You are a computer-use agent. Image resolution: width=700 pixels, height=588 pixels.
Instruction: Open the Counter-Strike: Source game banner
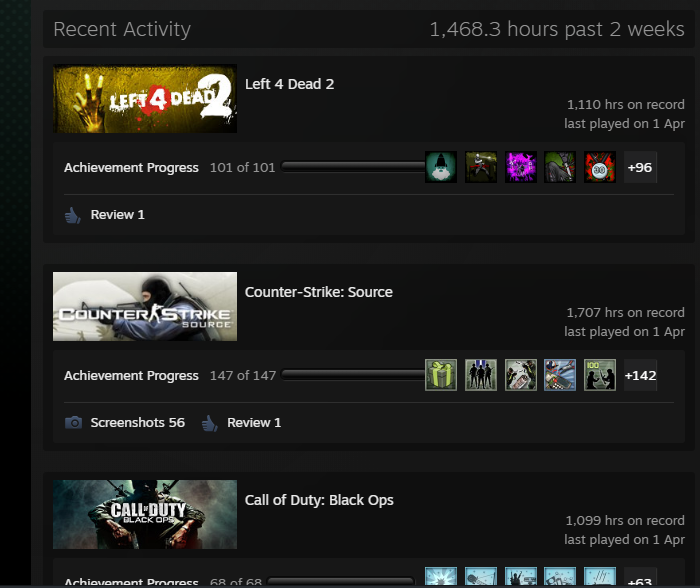pyautogui.click(x=145, y=306)
